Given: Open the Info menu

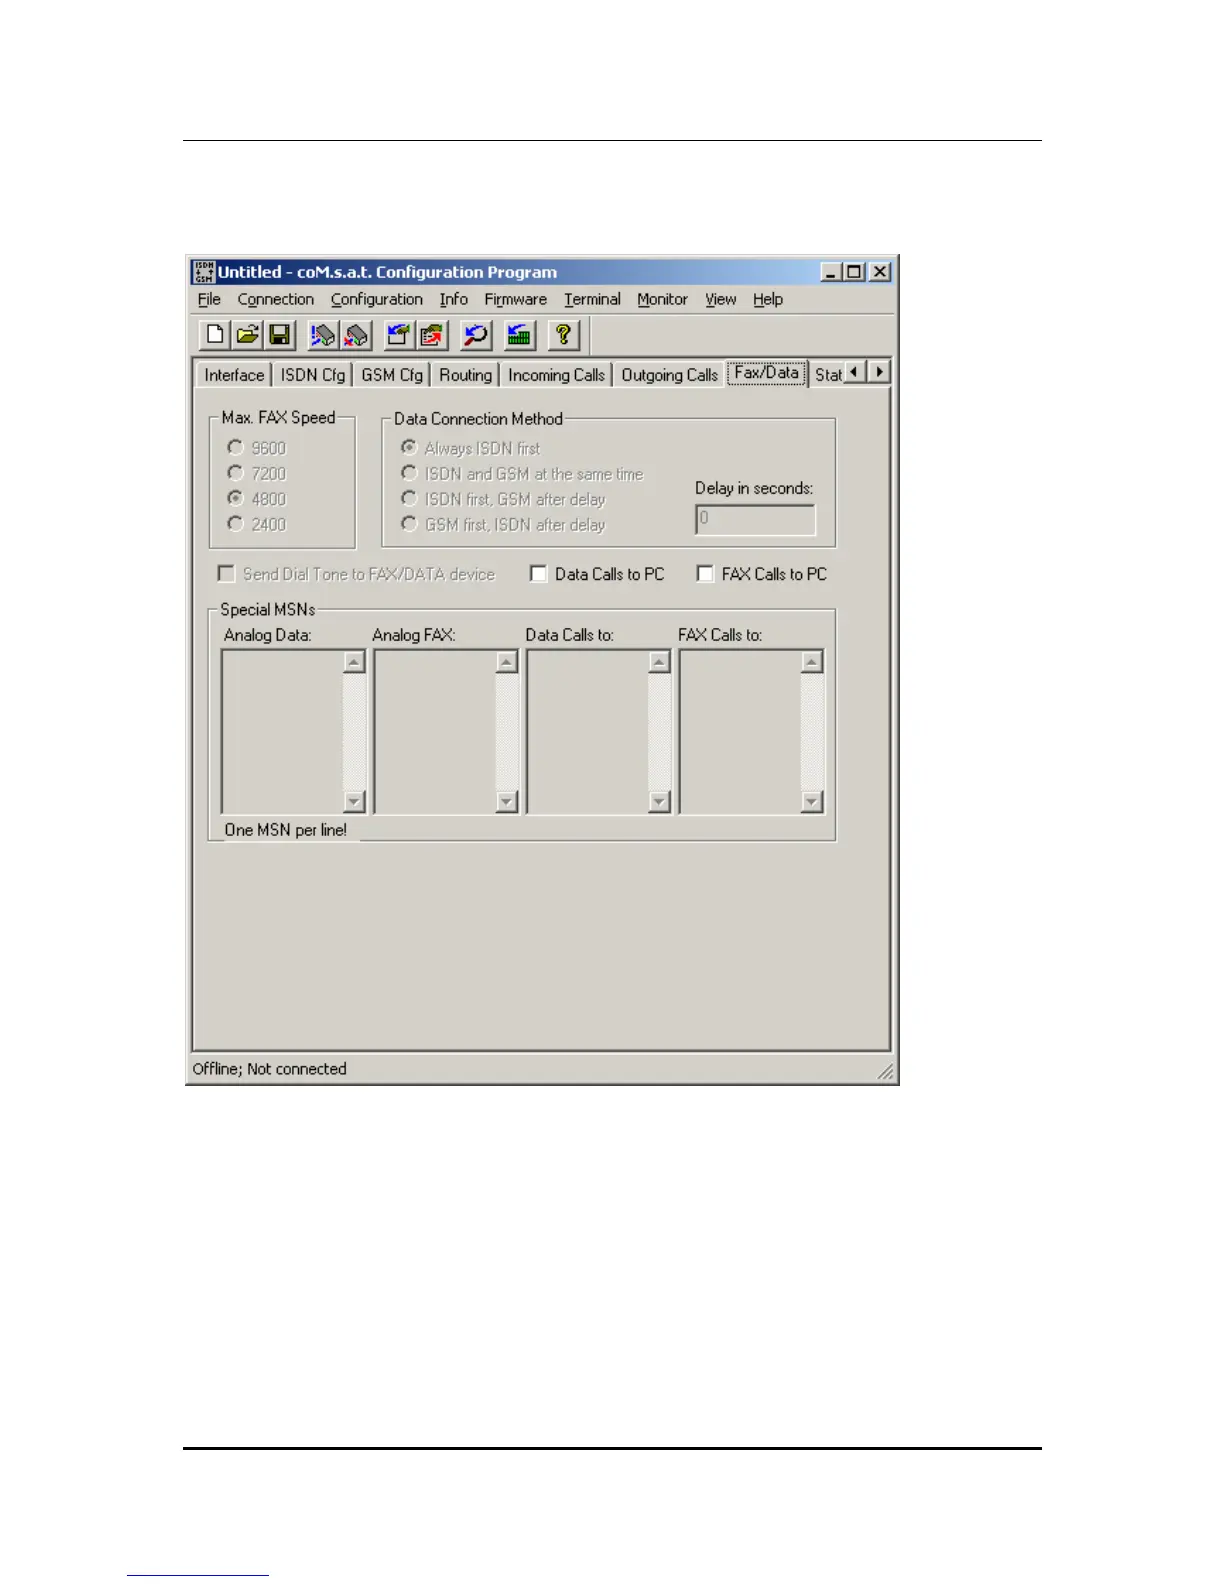Looking at the screenshot, I should coord(453,299).
